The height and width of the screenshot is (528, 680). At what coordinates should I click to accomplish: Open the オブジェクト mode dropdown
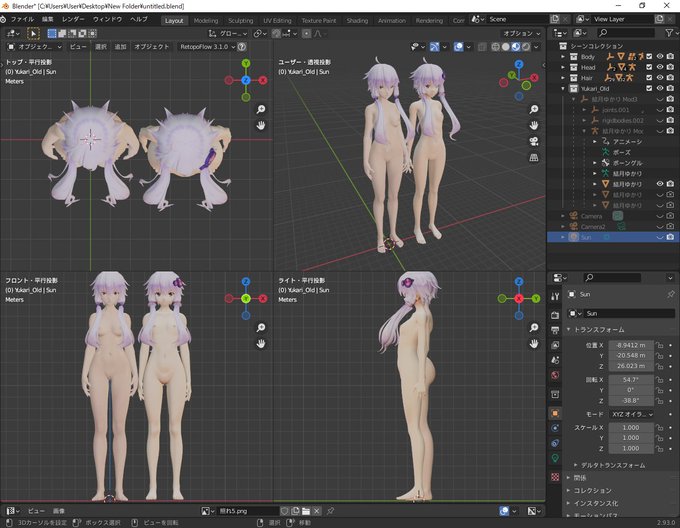(x=35, y=46)
